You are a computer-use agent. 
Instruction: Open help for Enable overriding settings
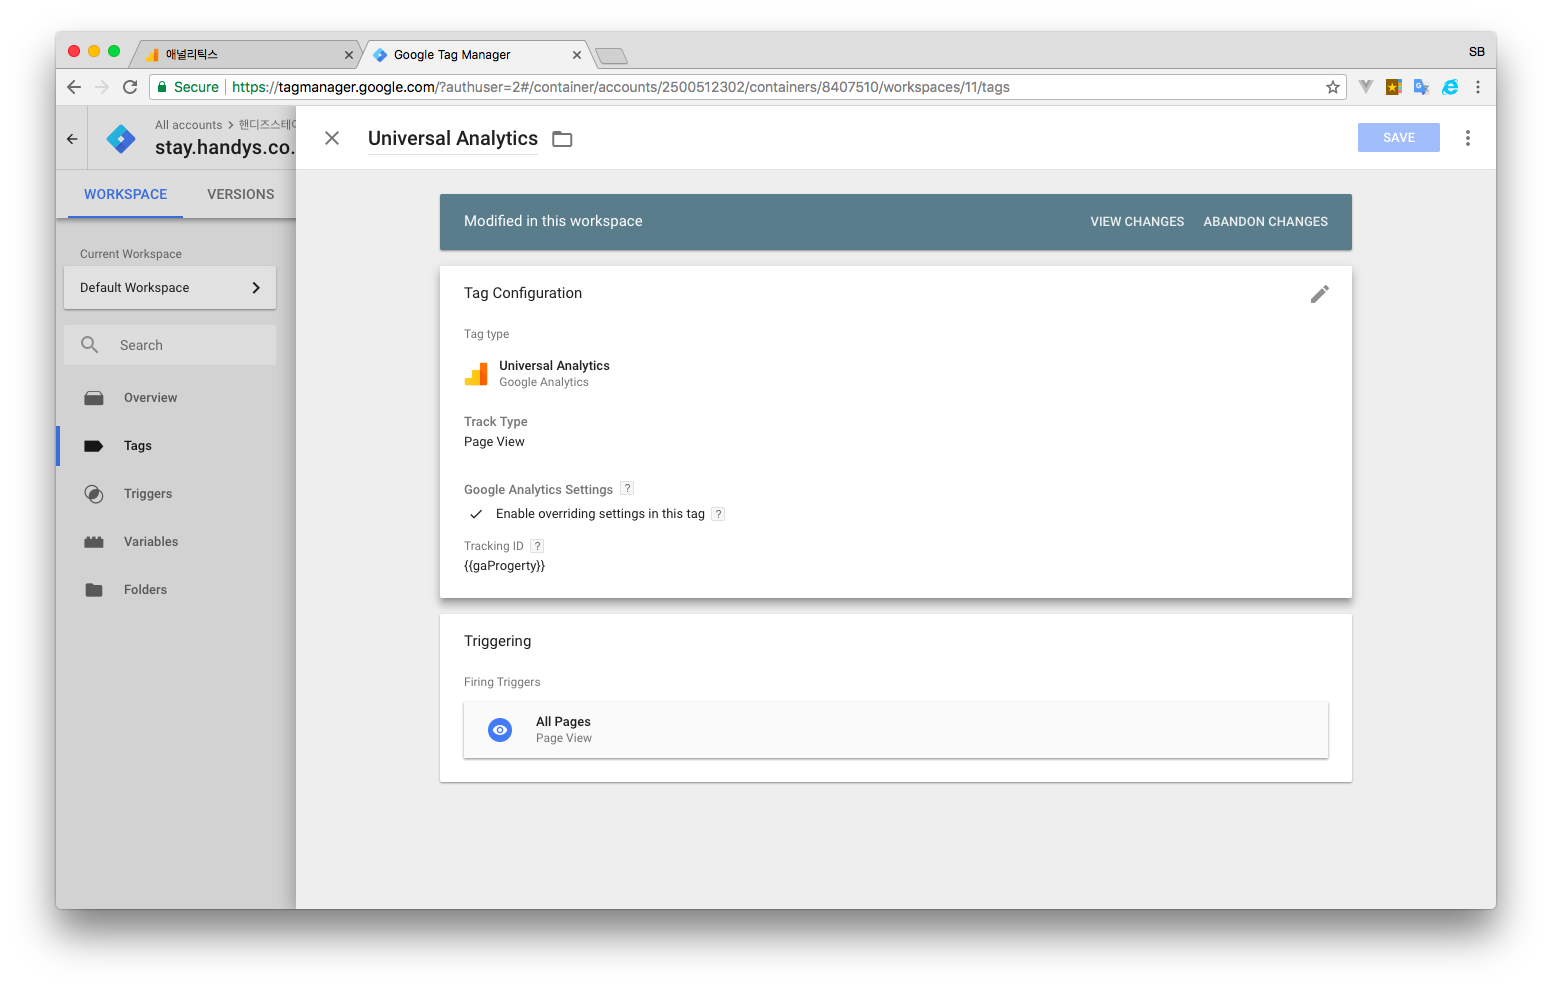718,514
